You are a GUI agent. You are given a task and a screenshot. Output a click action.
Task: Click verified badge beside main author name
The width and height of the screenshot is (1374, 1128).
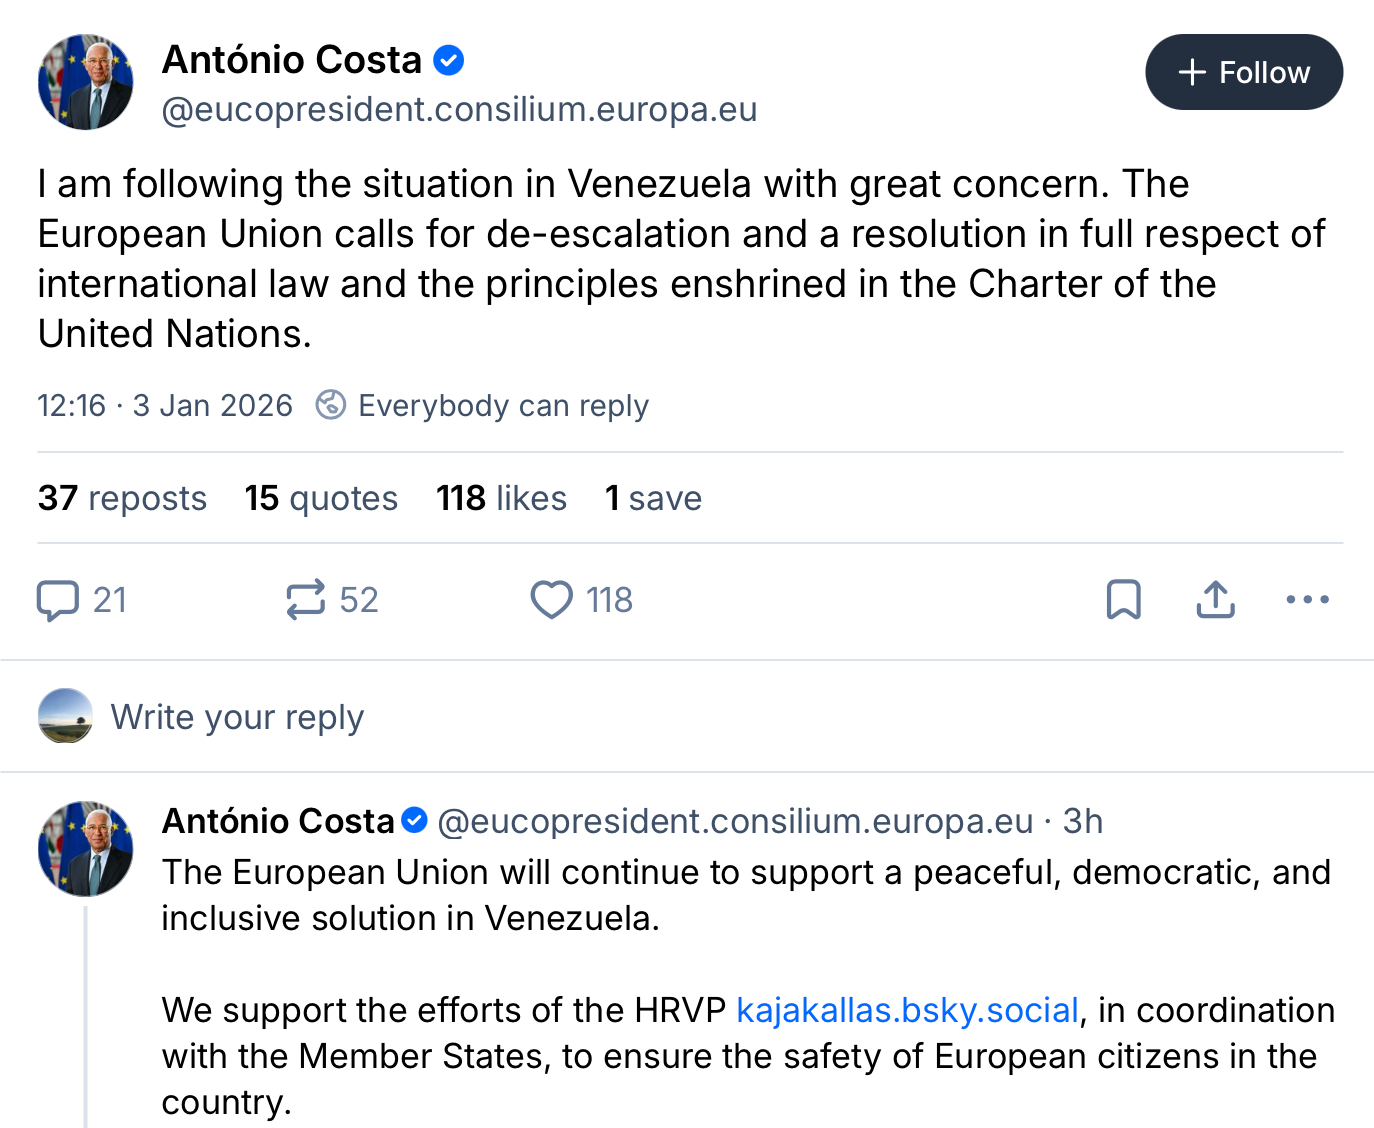pos(449,60)
